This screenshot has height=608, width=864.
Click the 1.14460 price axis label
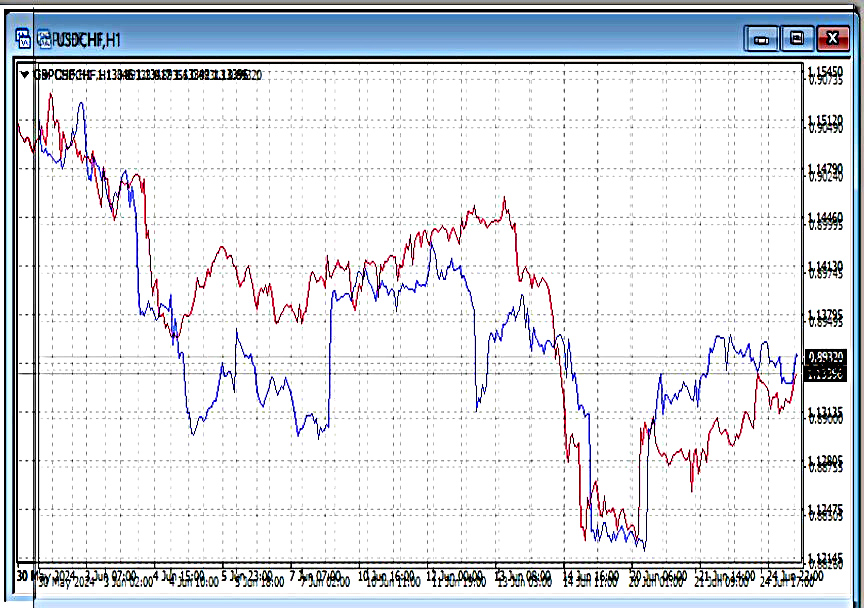(x=825, y=217)
